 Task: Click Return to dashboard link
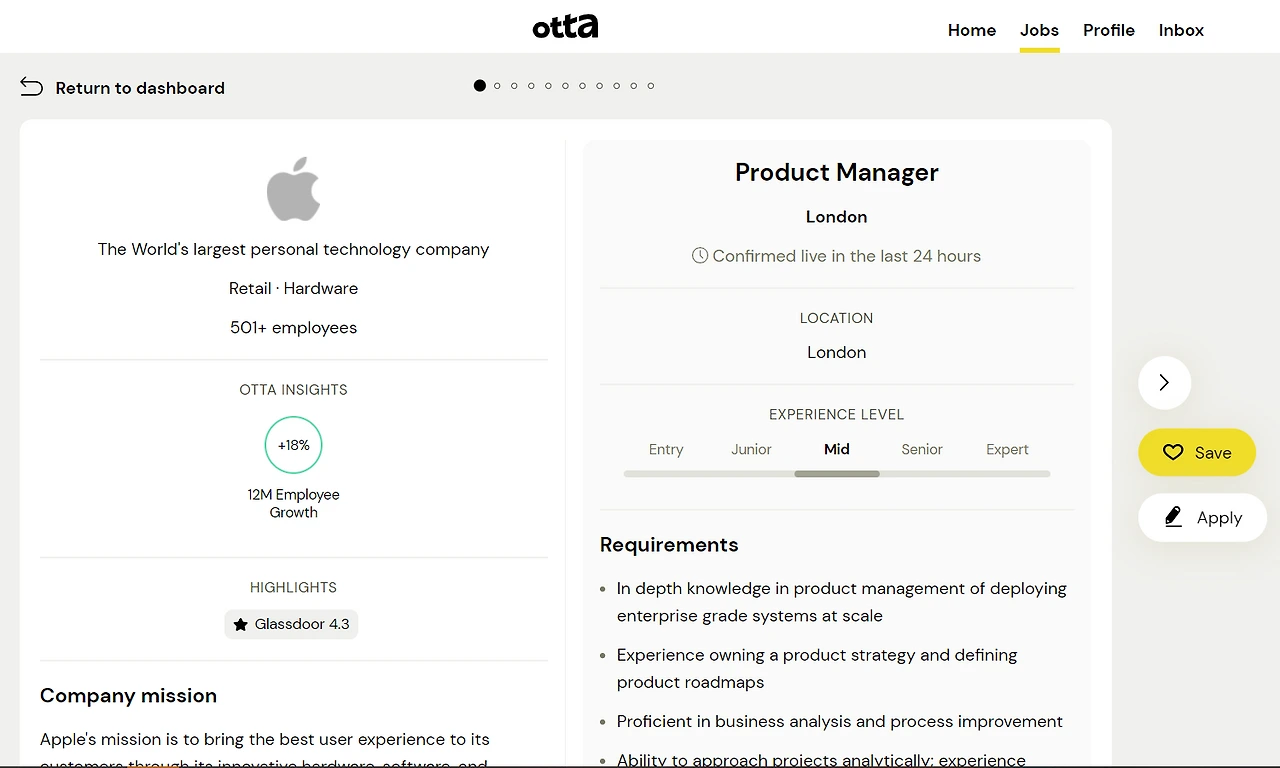pos(140,88)
